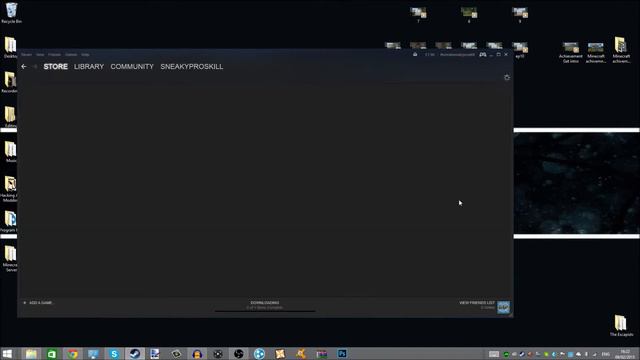
Task: Select the ep10 desktop image file
Action: (520, 50)
